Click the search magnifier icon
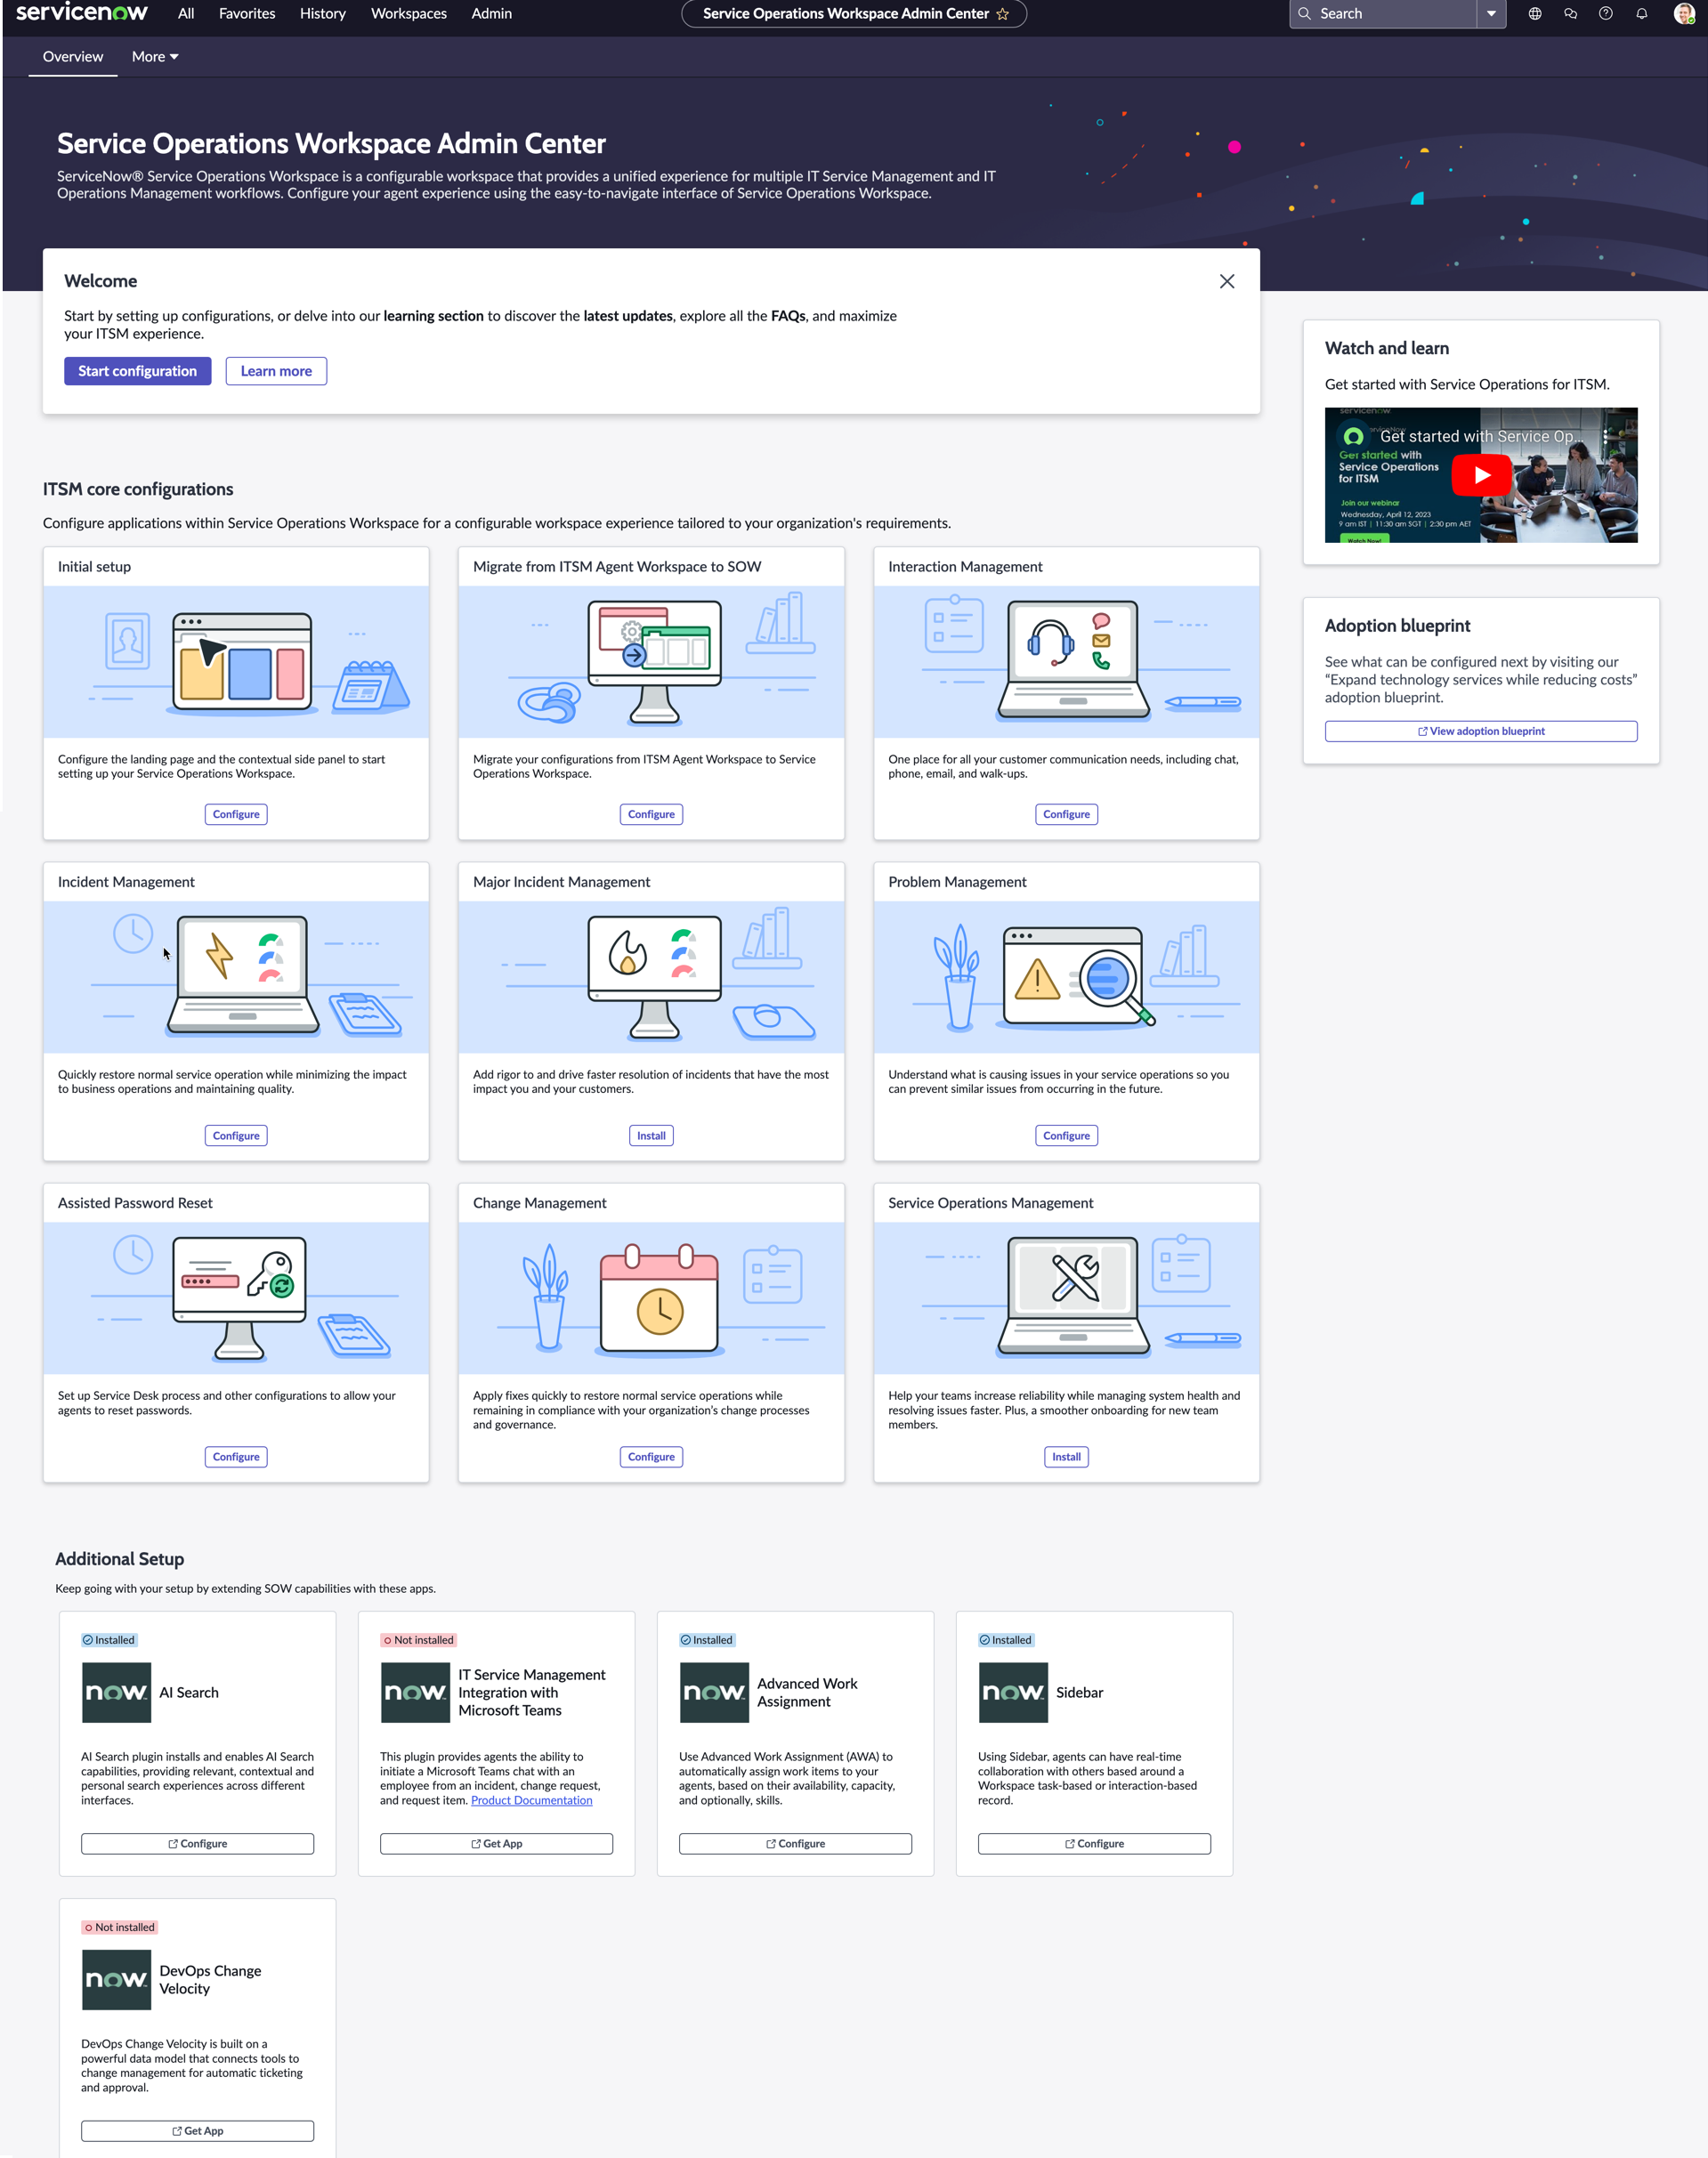Image resolution: width=1708 pixels, height=2158 pixels. 1304,14
